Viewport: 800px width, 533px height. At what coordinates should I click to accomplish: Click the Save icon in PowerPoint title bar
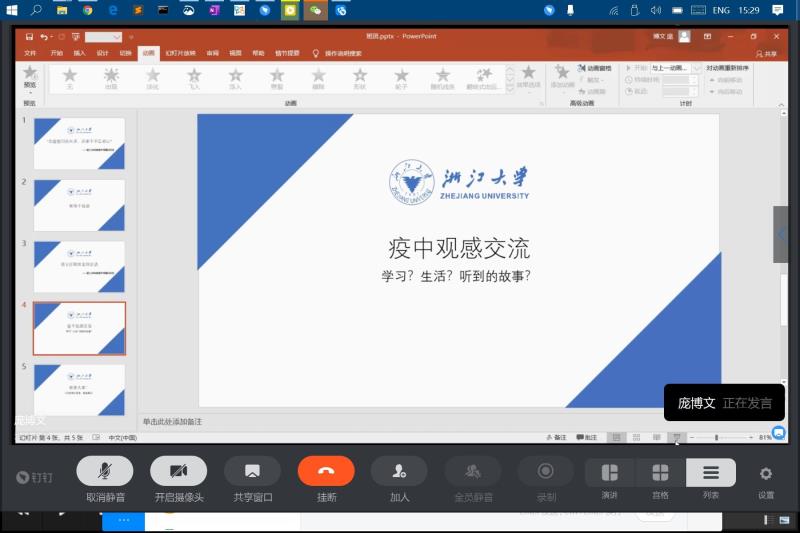pyautogui.click(x=29, y=37)
